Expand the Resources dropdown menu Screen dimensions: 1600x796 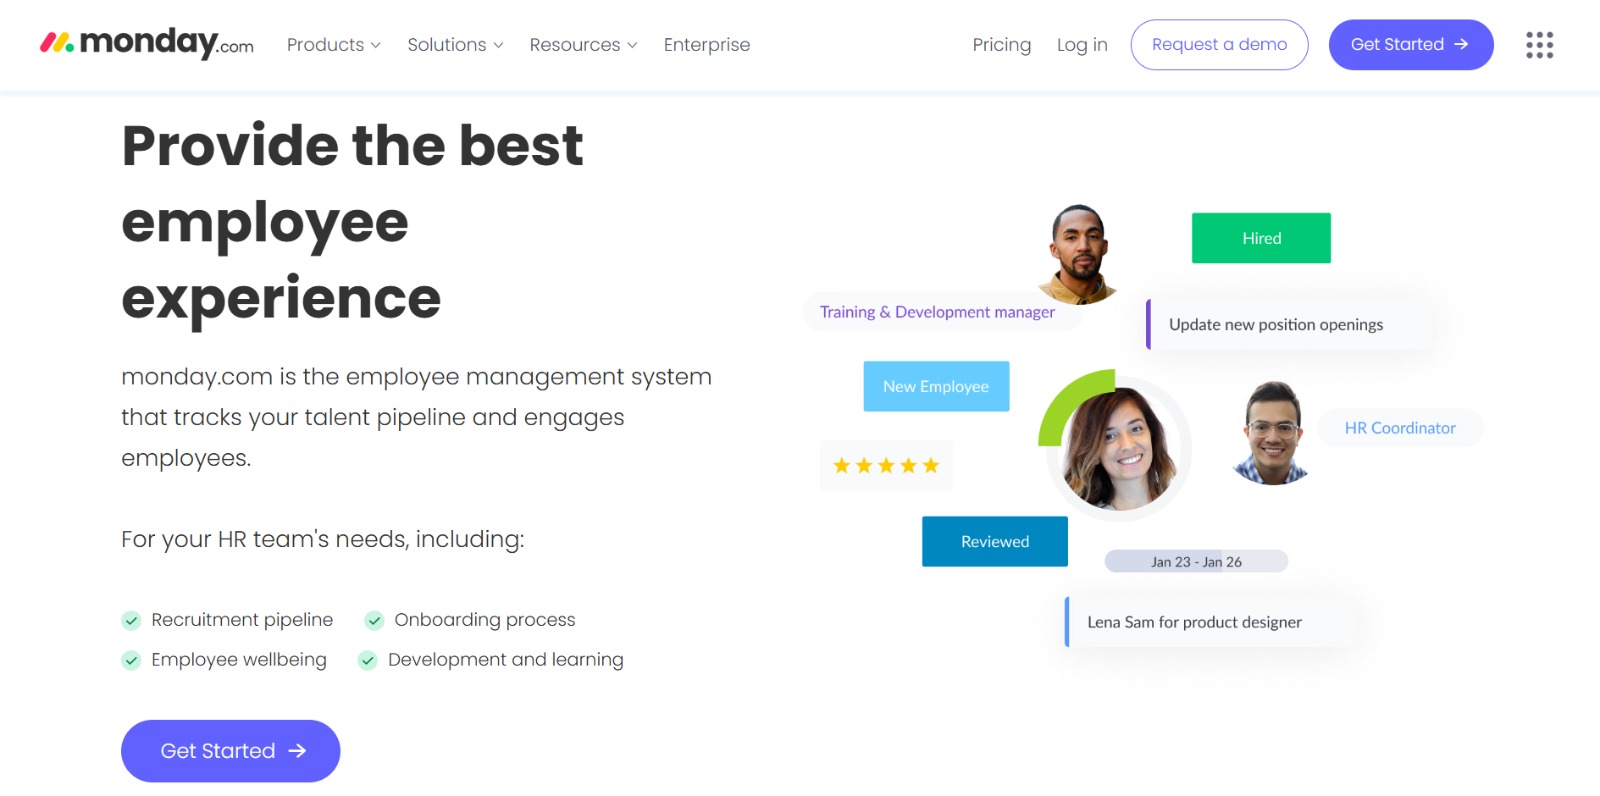pos(583,45)
